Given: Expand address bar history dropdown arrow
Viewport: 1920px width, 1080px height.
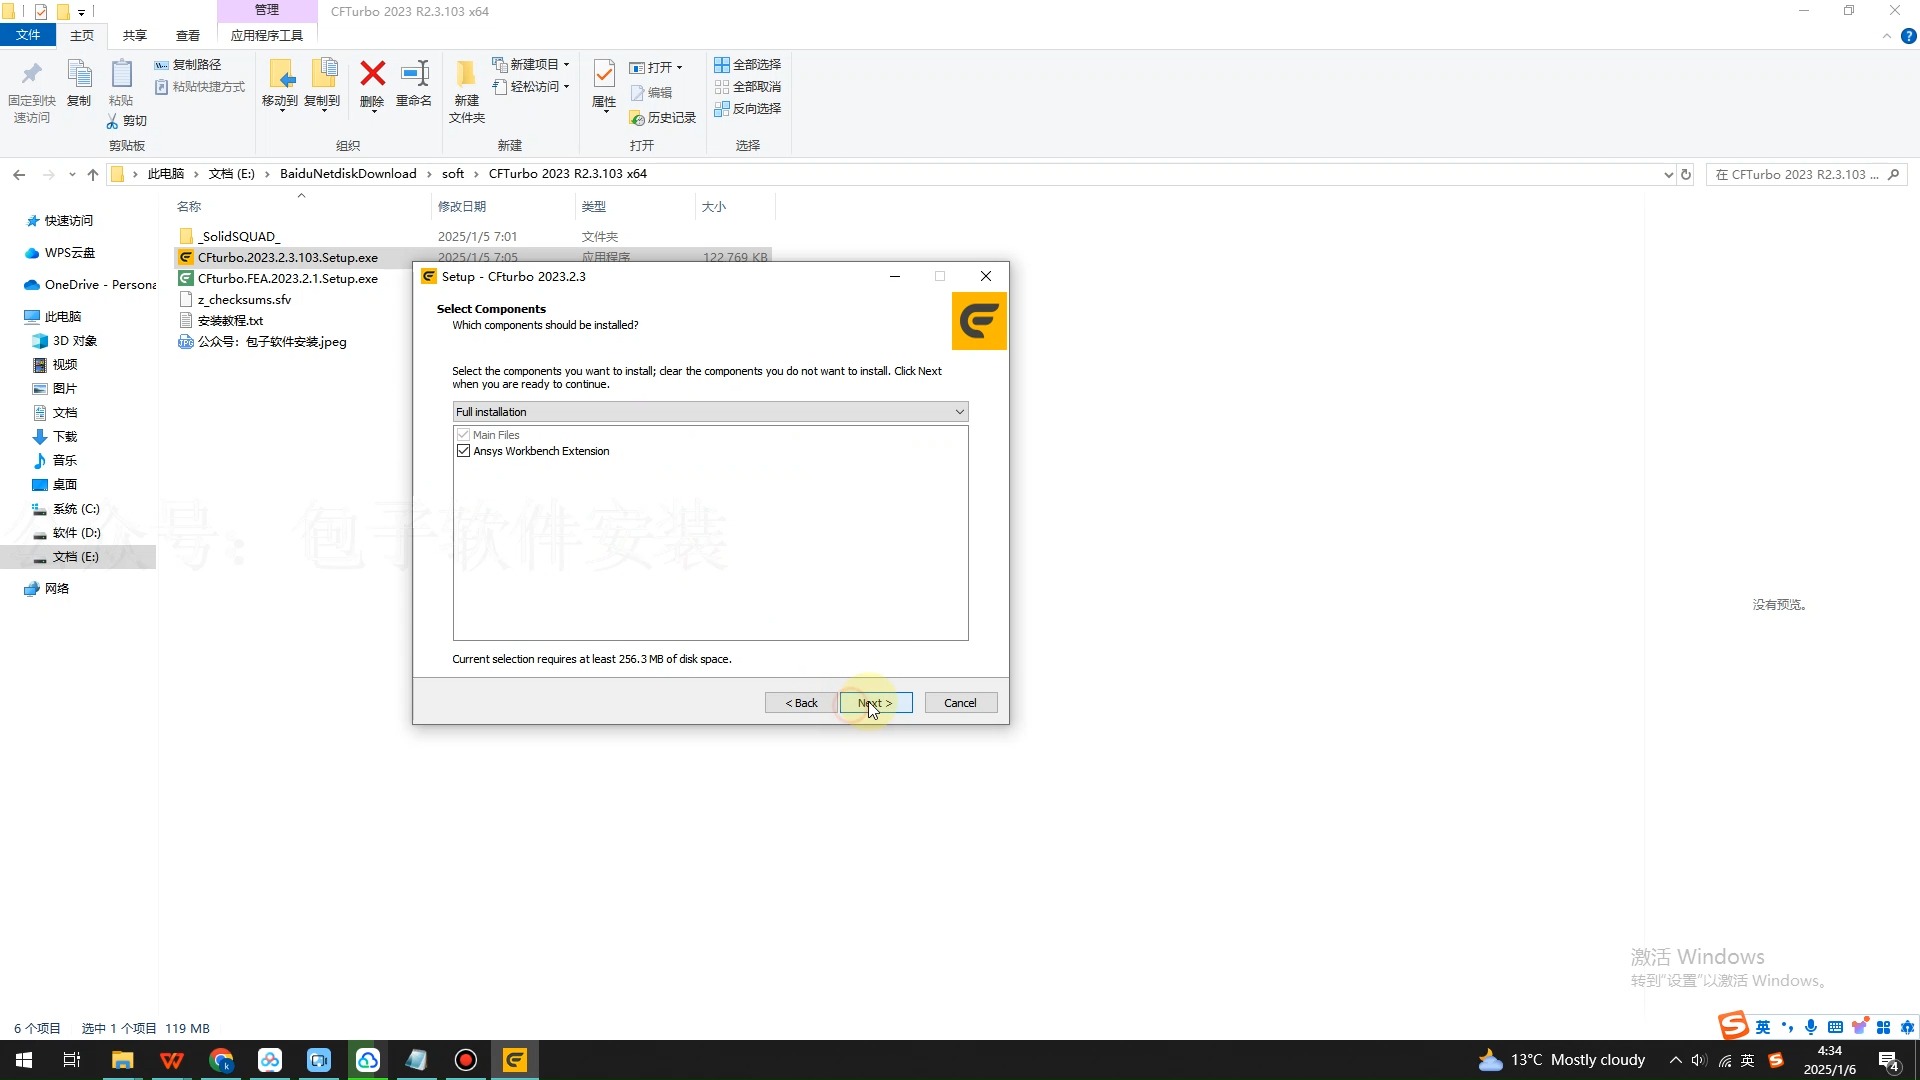Looking at the screenshot, I should [1668, 174].
